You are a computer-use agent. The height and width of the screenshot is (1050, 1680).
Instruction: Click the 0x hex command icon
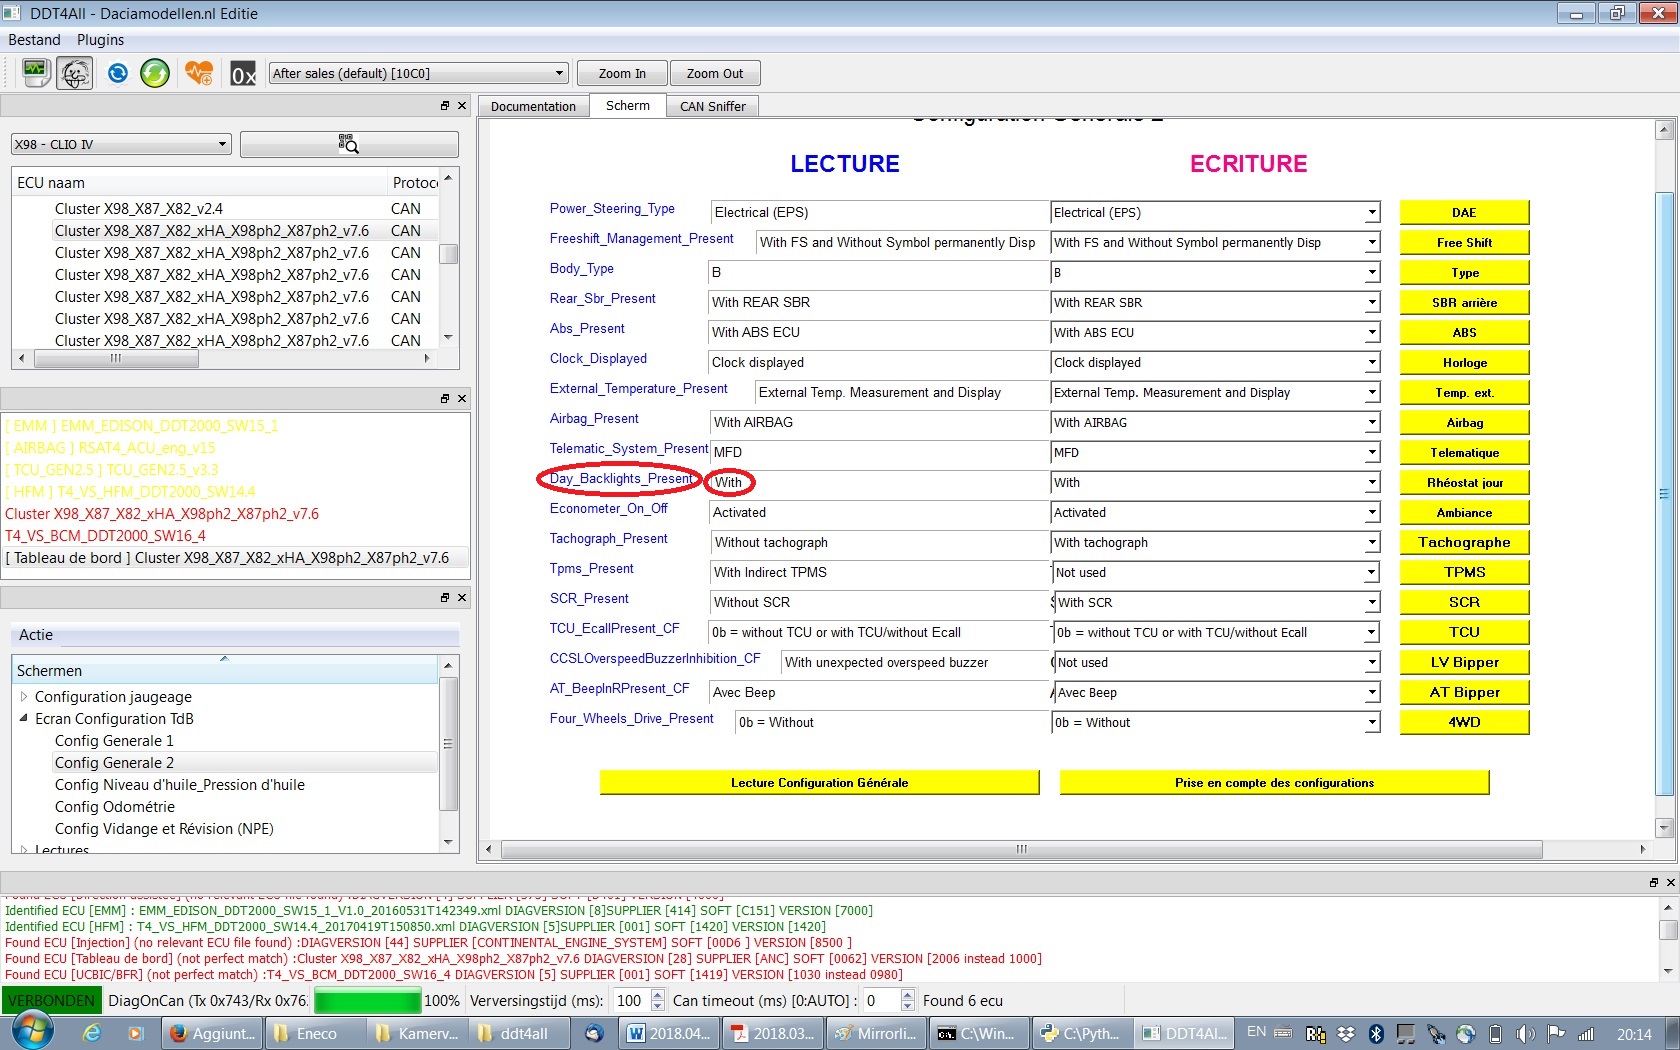pos(243,74)
